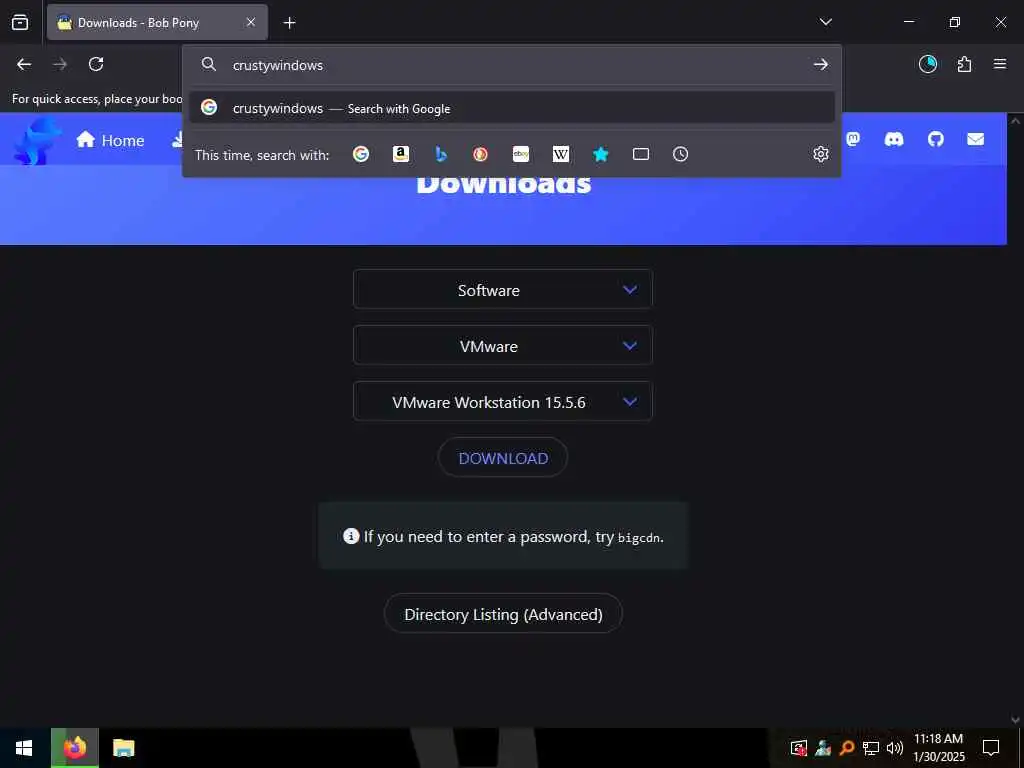Click the bigcdn password text

(639, 538)
